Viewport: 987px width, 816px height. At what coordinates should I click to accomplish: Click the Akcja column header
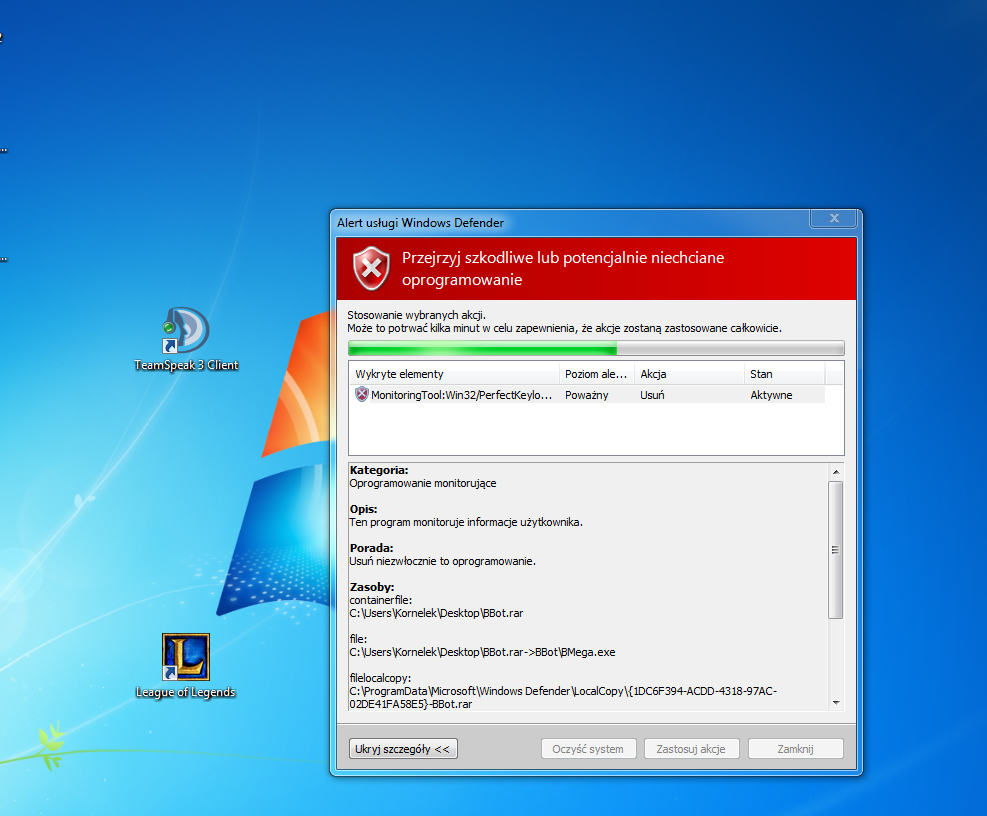[689, 374]
